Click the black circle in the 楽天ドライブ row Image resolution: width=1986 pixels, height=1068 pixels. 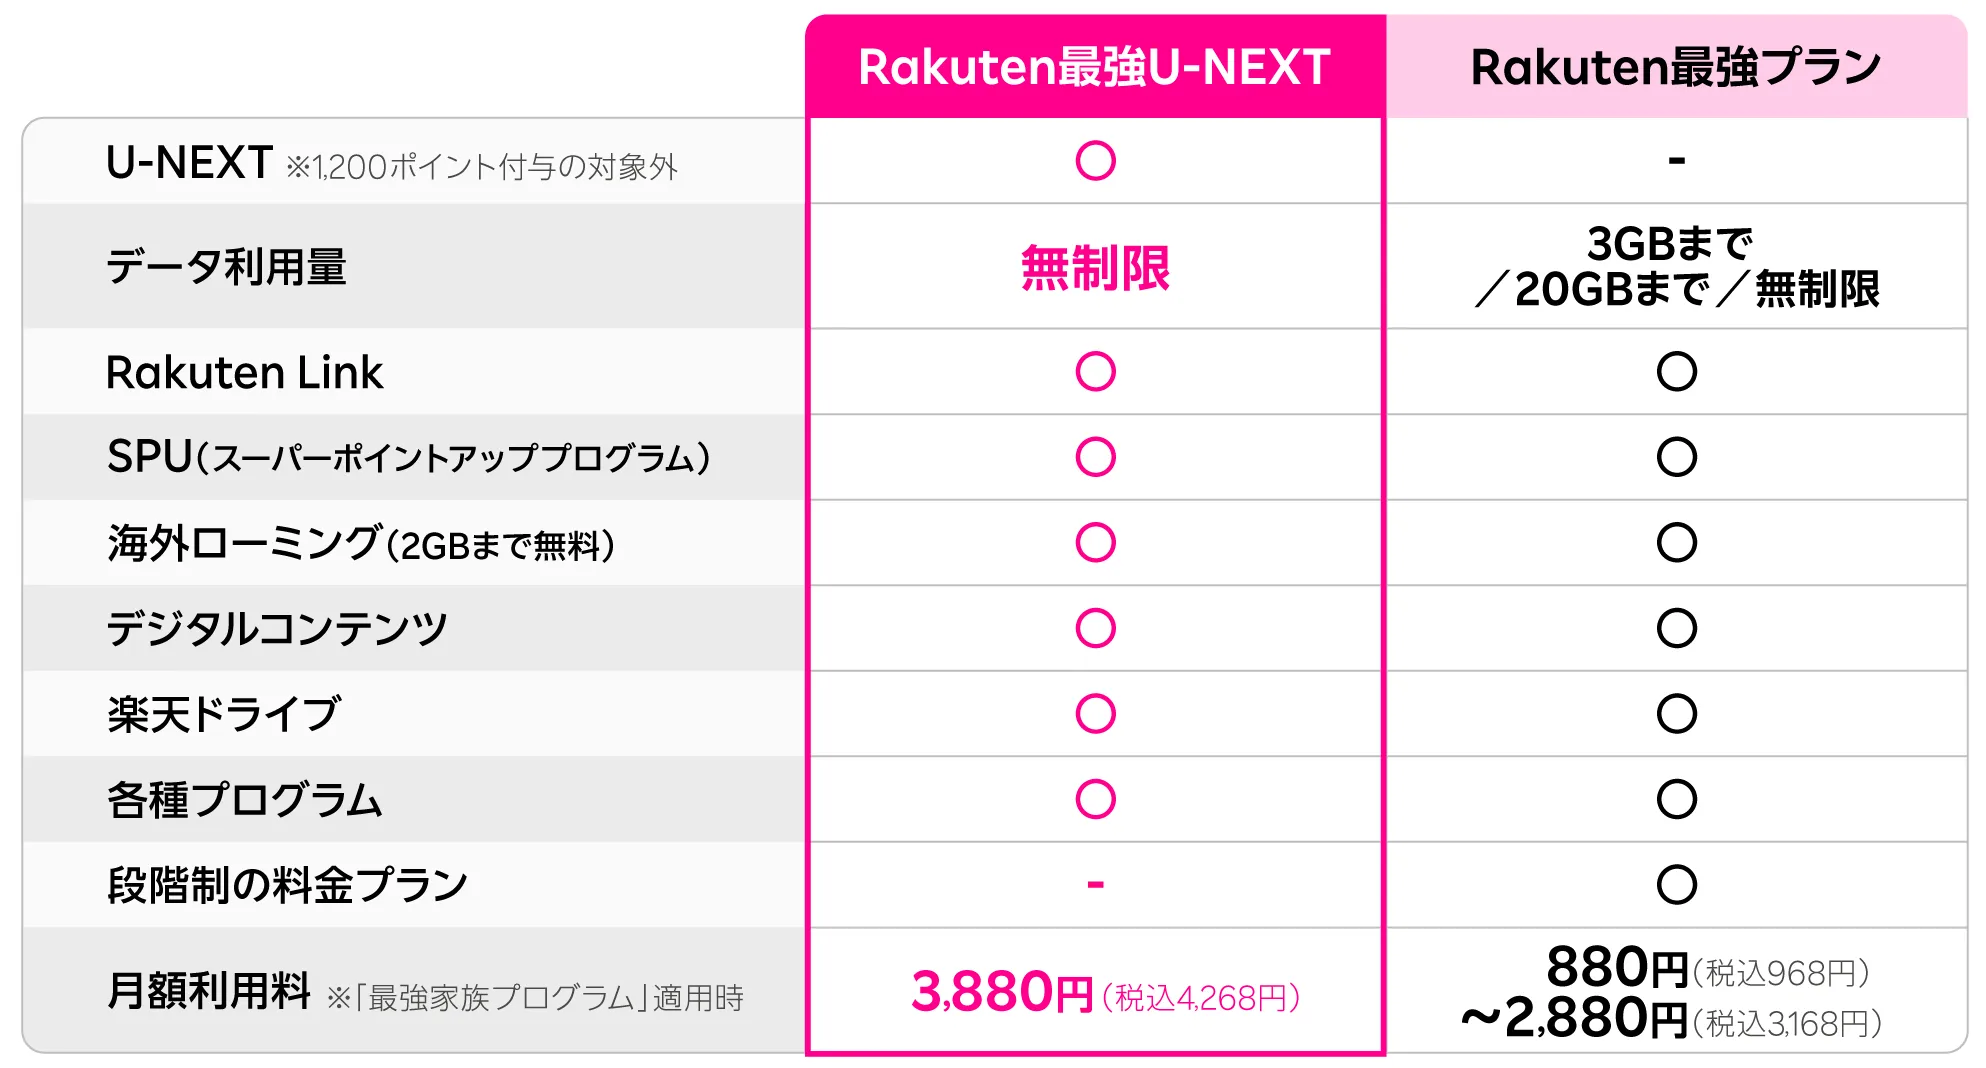1676,714
